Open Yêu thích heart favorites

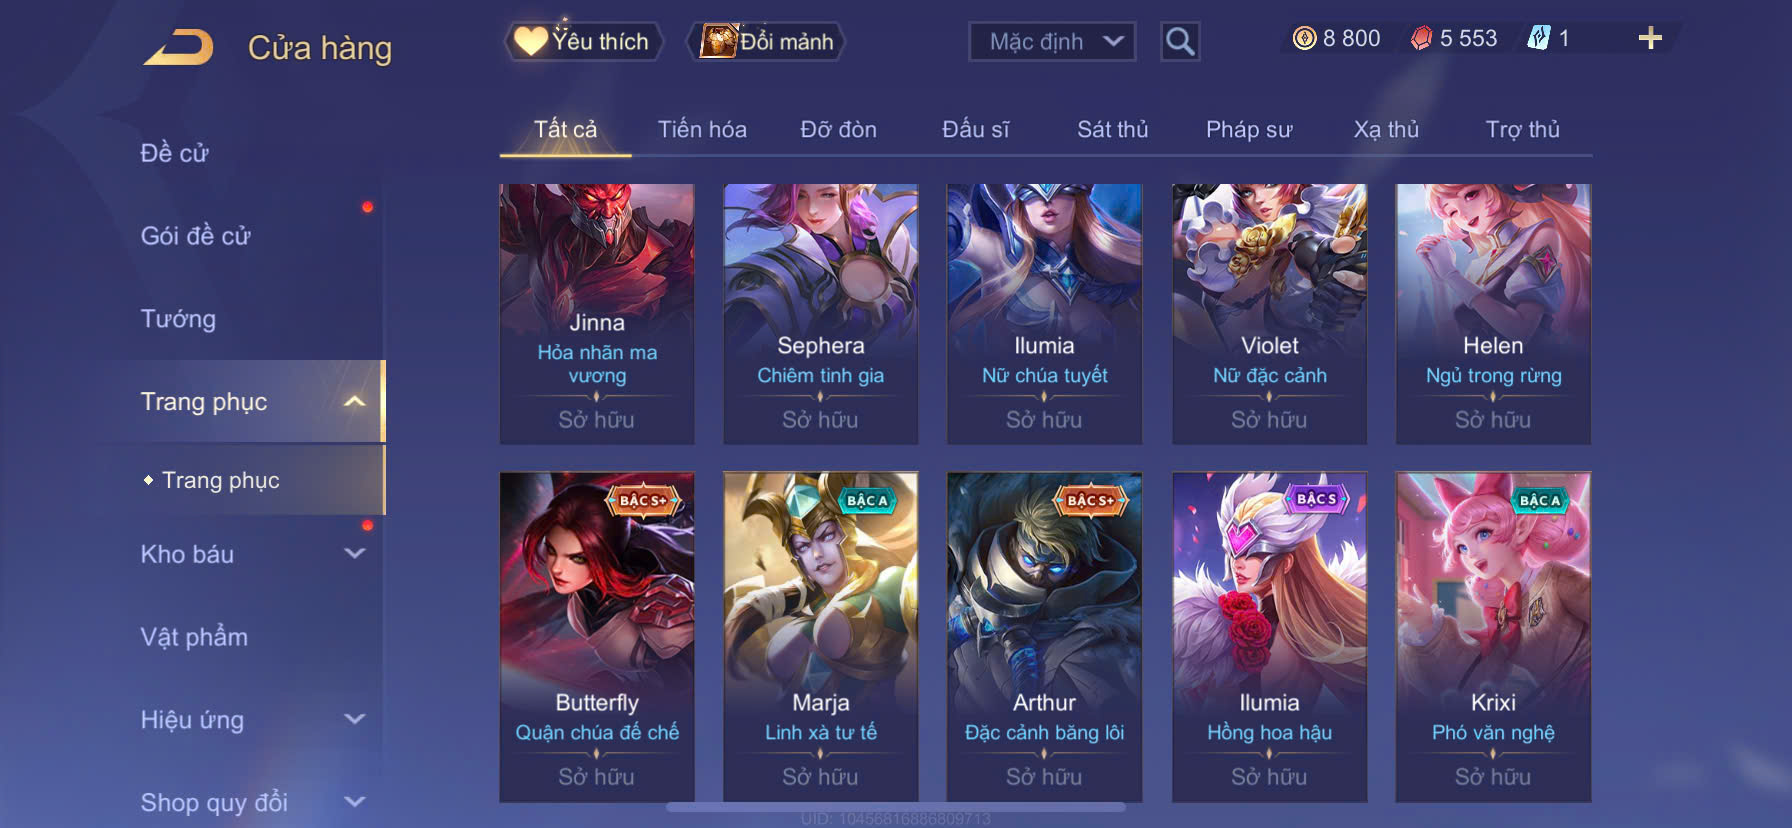tap(582, 41)
